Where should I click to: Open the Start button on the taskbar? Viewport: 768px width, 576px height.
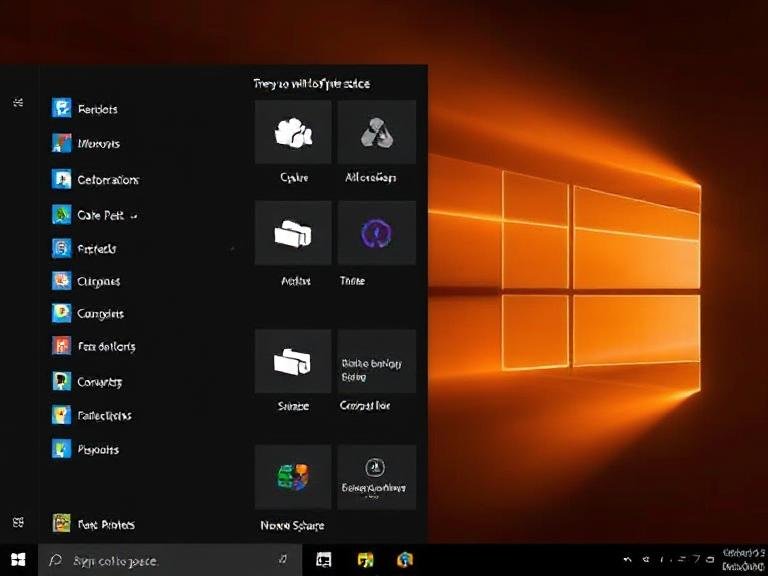pos(18,559)
